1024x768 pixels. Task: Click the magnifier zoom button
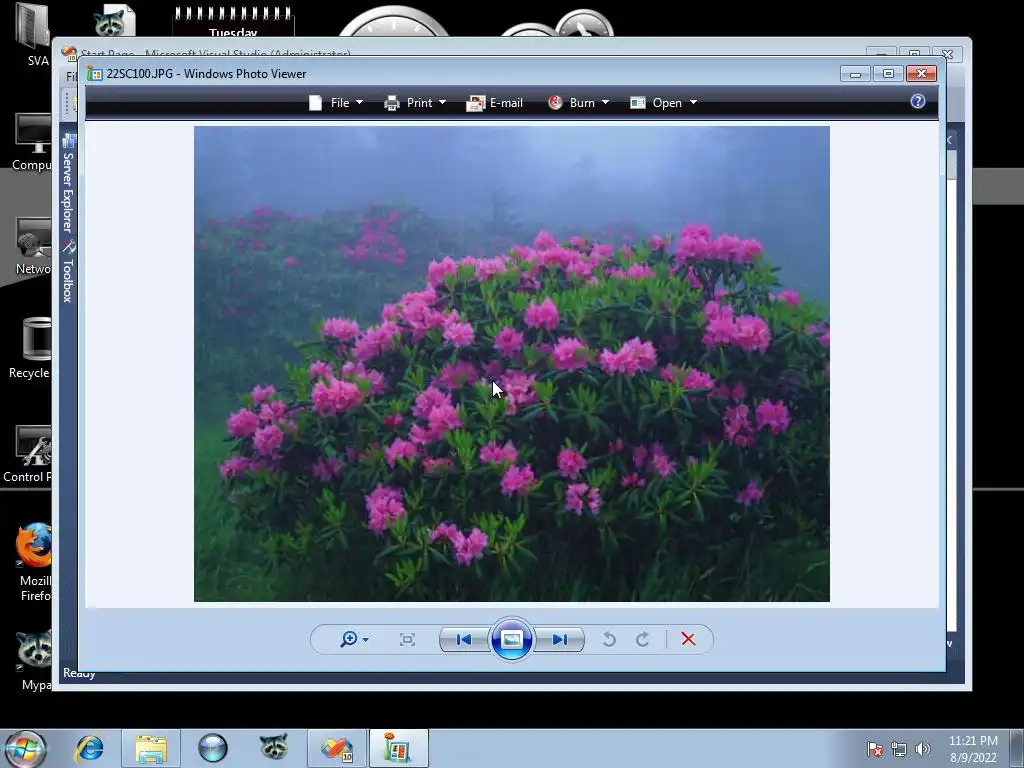[x=349, y=639]
